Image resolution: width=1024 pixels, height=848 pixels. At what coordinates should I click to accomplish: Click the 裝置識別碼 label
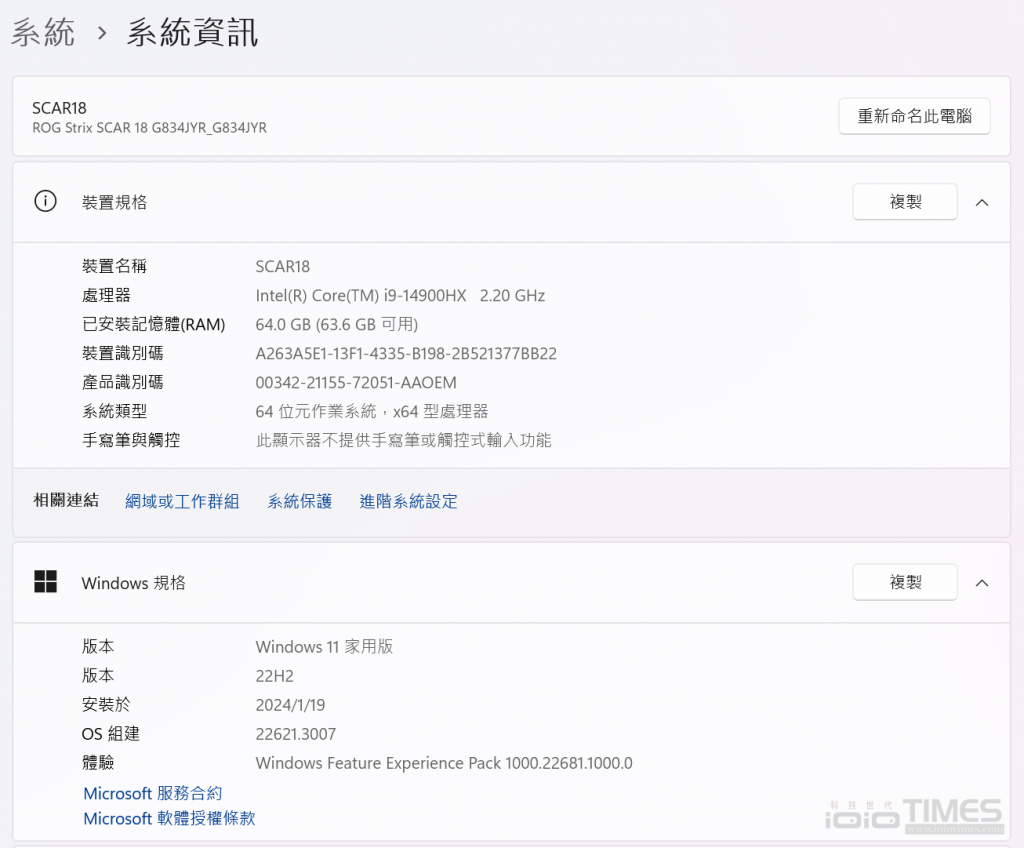[123, 353]
